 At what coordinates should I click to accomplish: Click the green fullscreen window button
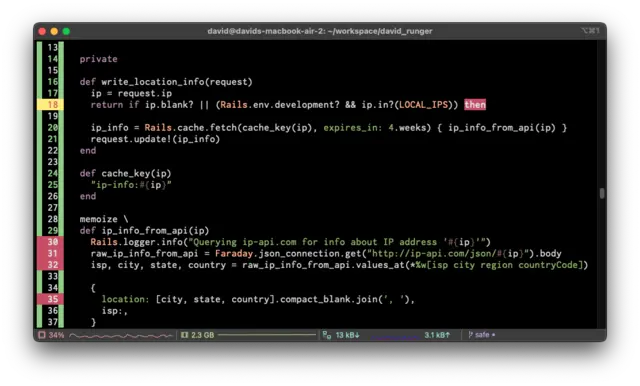(x=66, y=31)
